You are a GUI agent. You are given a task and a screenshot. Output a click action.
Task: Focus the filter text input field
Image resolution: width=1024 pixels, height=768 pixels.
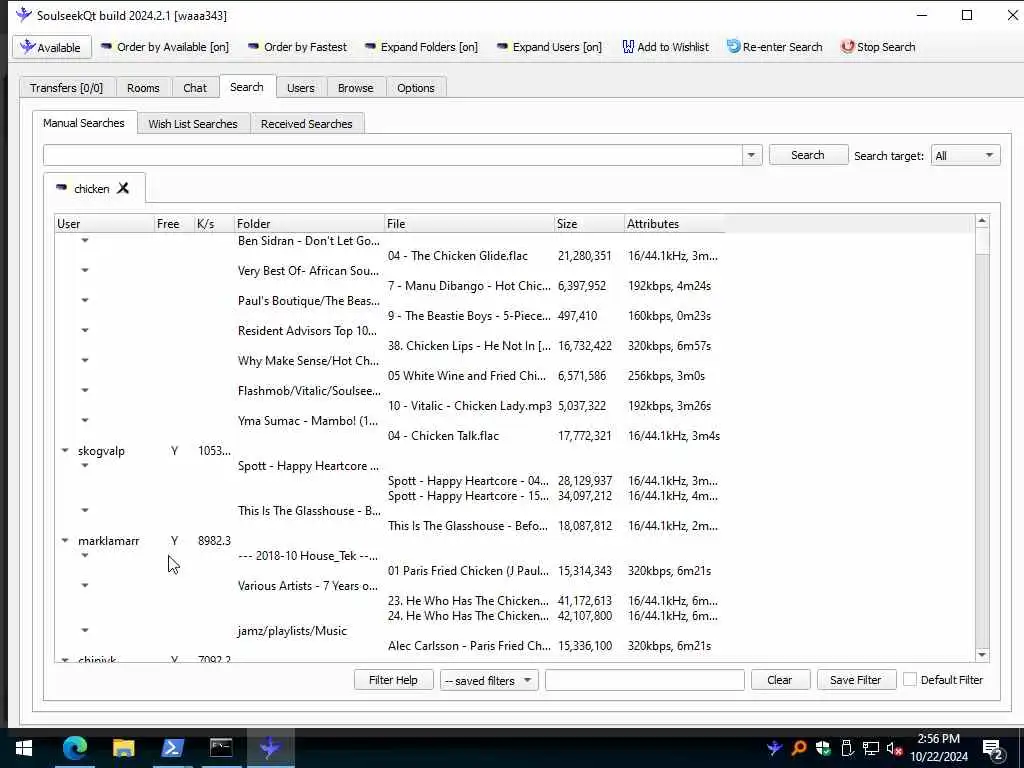645,680
